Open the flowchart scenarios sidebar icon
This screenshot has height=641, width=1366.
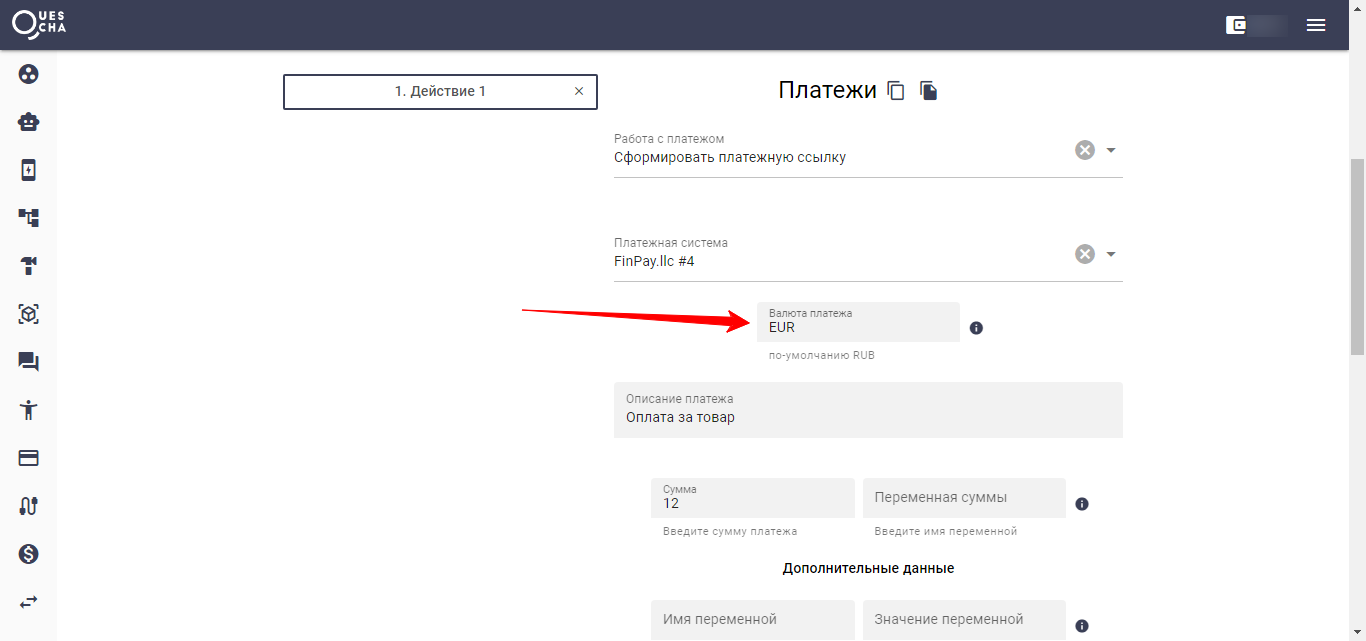(x=27, y=217)
